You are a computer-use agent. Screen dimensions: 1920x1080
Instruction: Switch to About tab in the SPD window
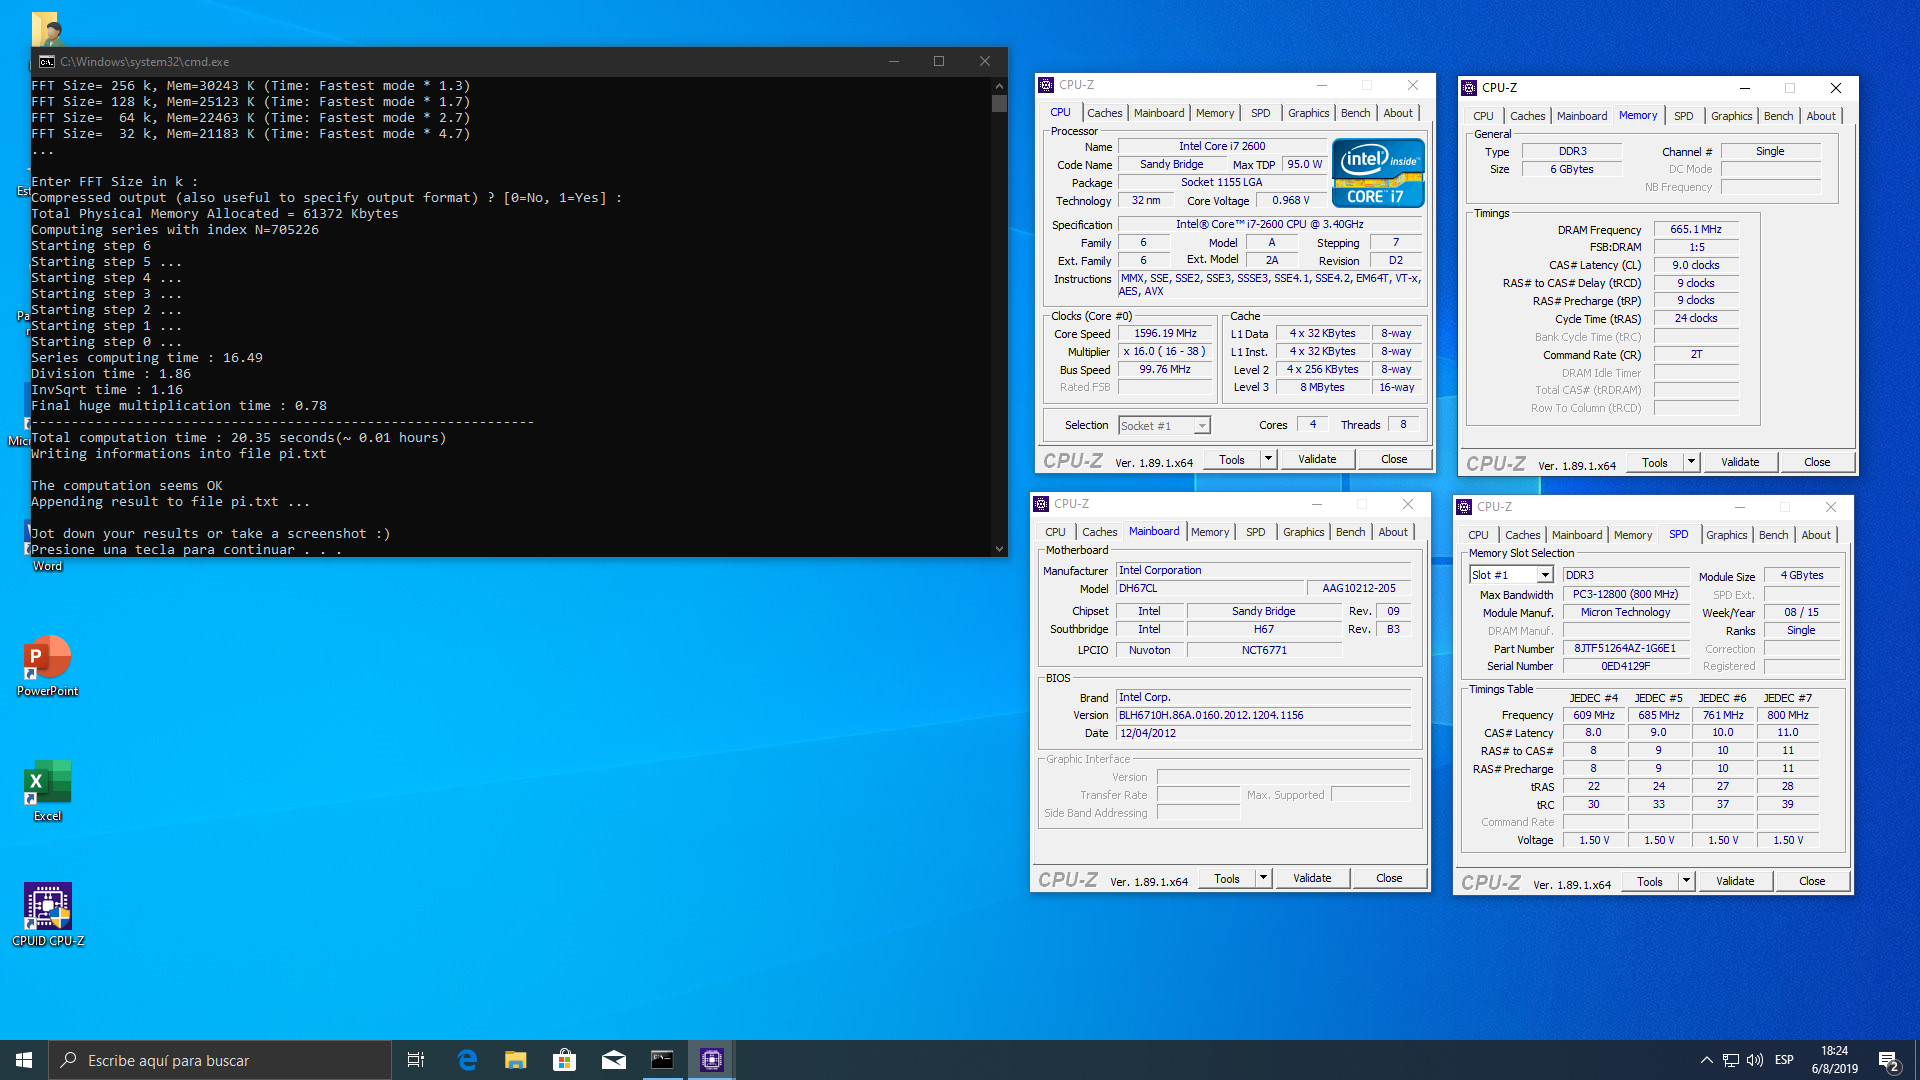coord(1816,535)
